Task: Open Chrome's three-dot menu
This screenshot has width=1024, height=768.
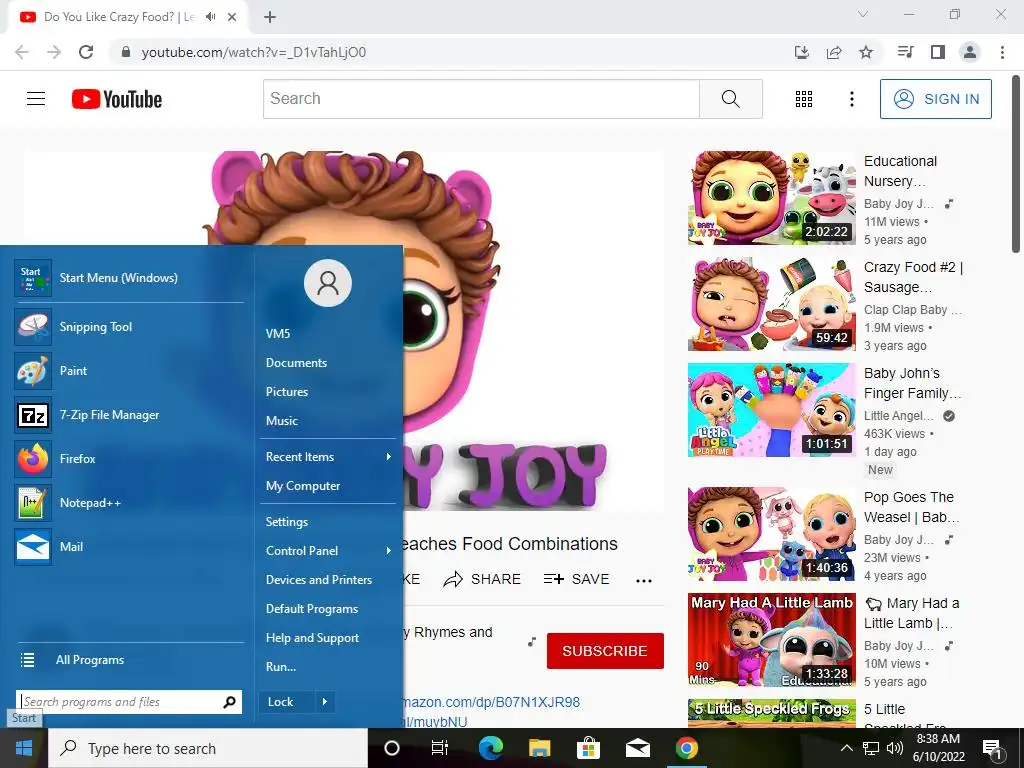Action: pos(1002,52)
